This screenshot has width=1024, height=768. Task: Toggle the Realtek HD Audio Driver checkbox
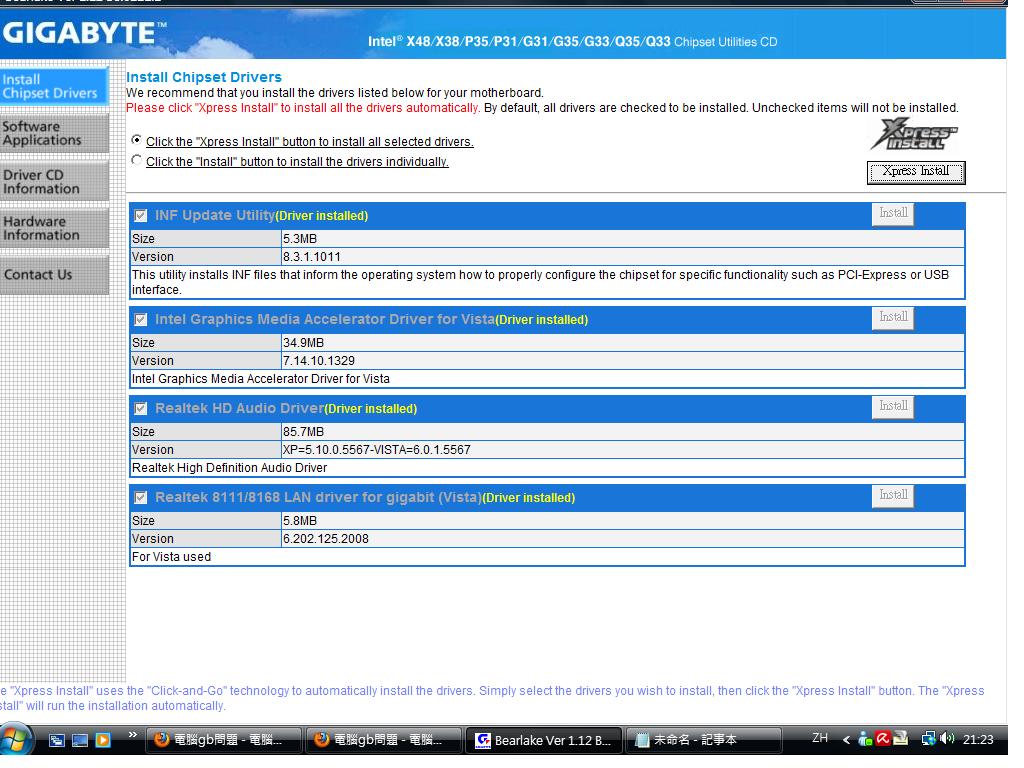(x=141, y=408)
